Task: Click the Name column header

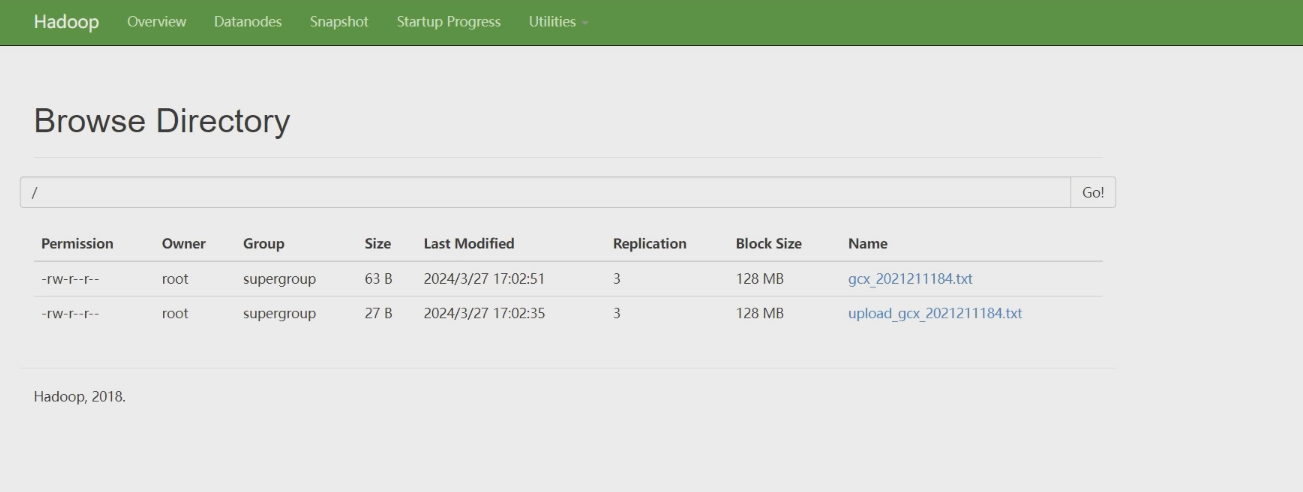Action: click(868, 244)
